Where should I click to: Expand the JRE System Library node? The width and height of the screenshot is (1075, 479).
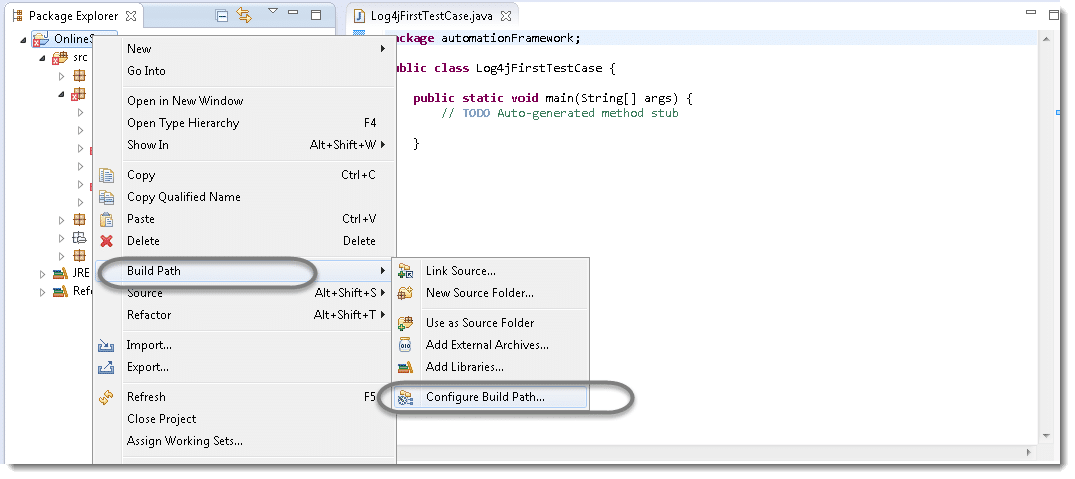pos(43,273)
